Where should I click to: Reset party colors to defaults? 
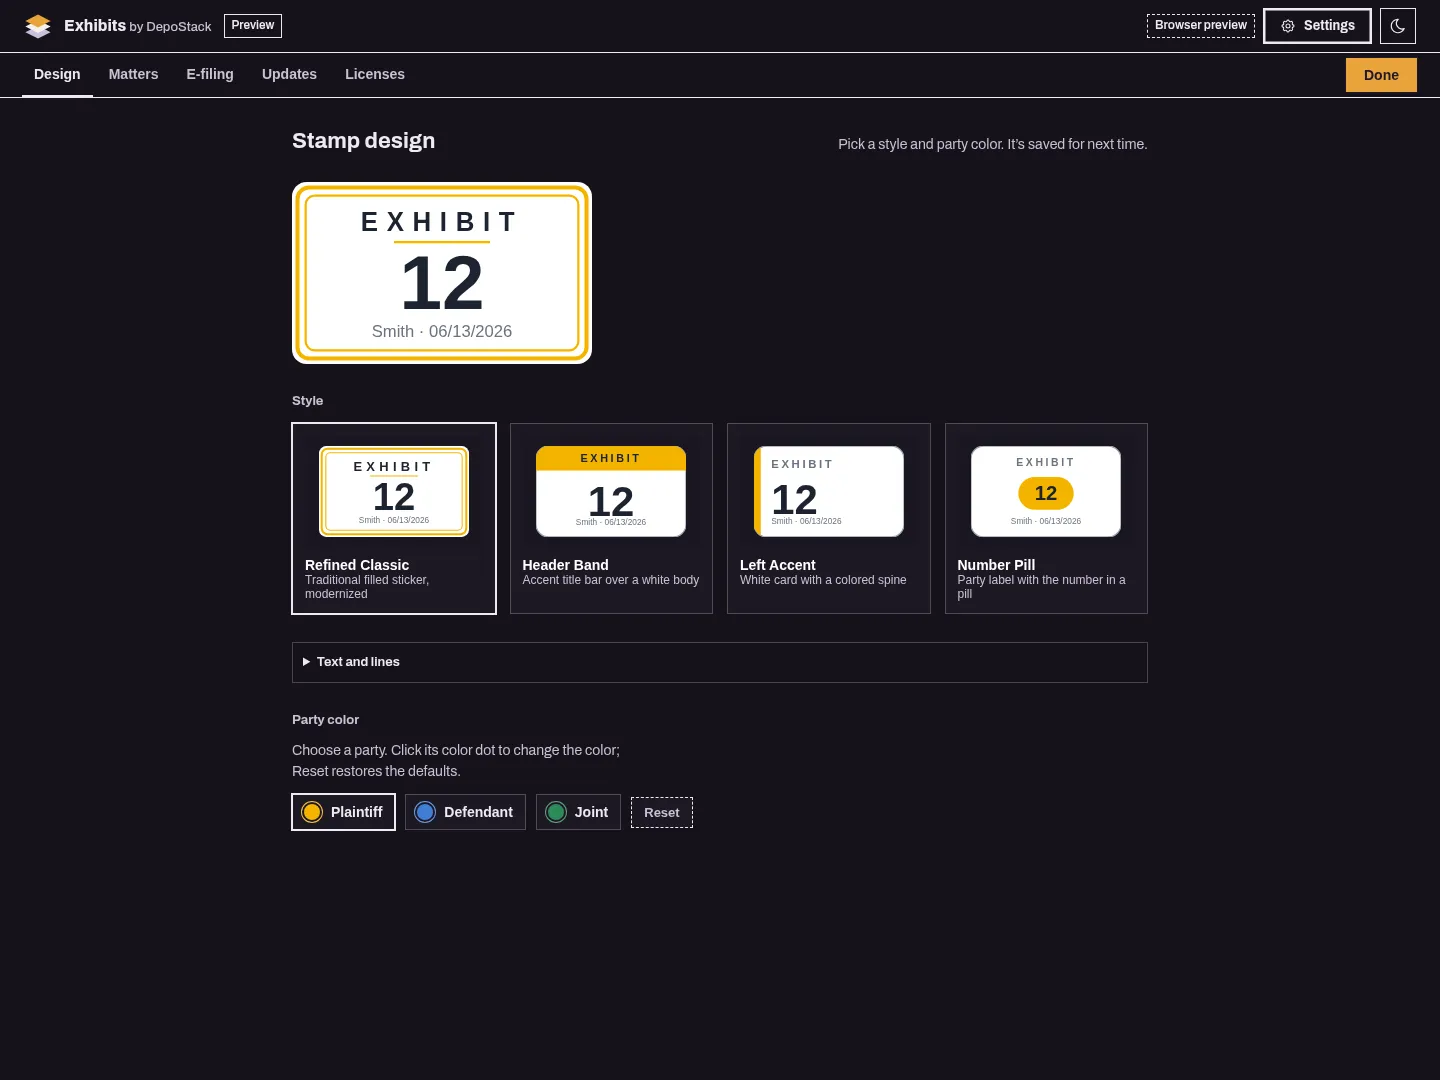coord(662,813)
